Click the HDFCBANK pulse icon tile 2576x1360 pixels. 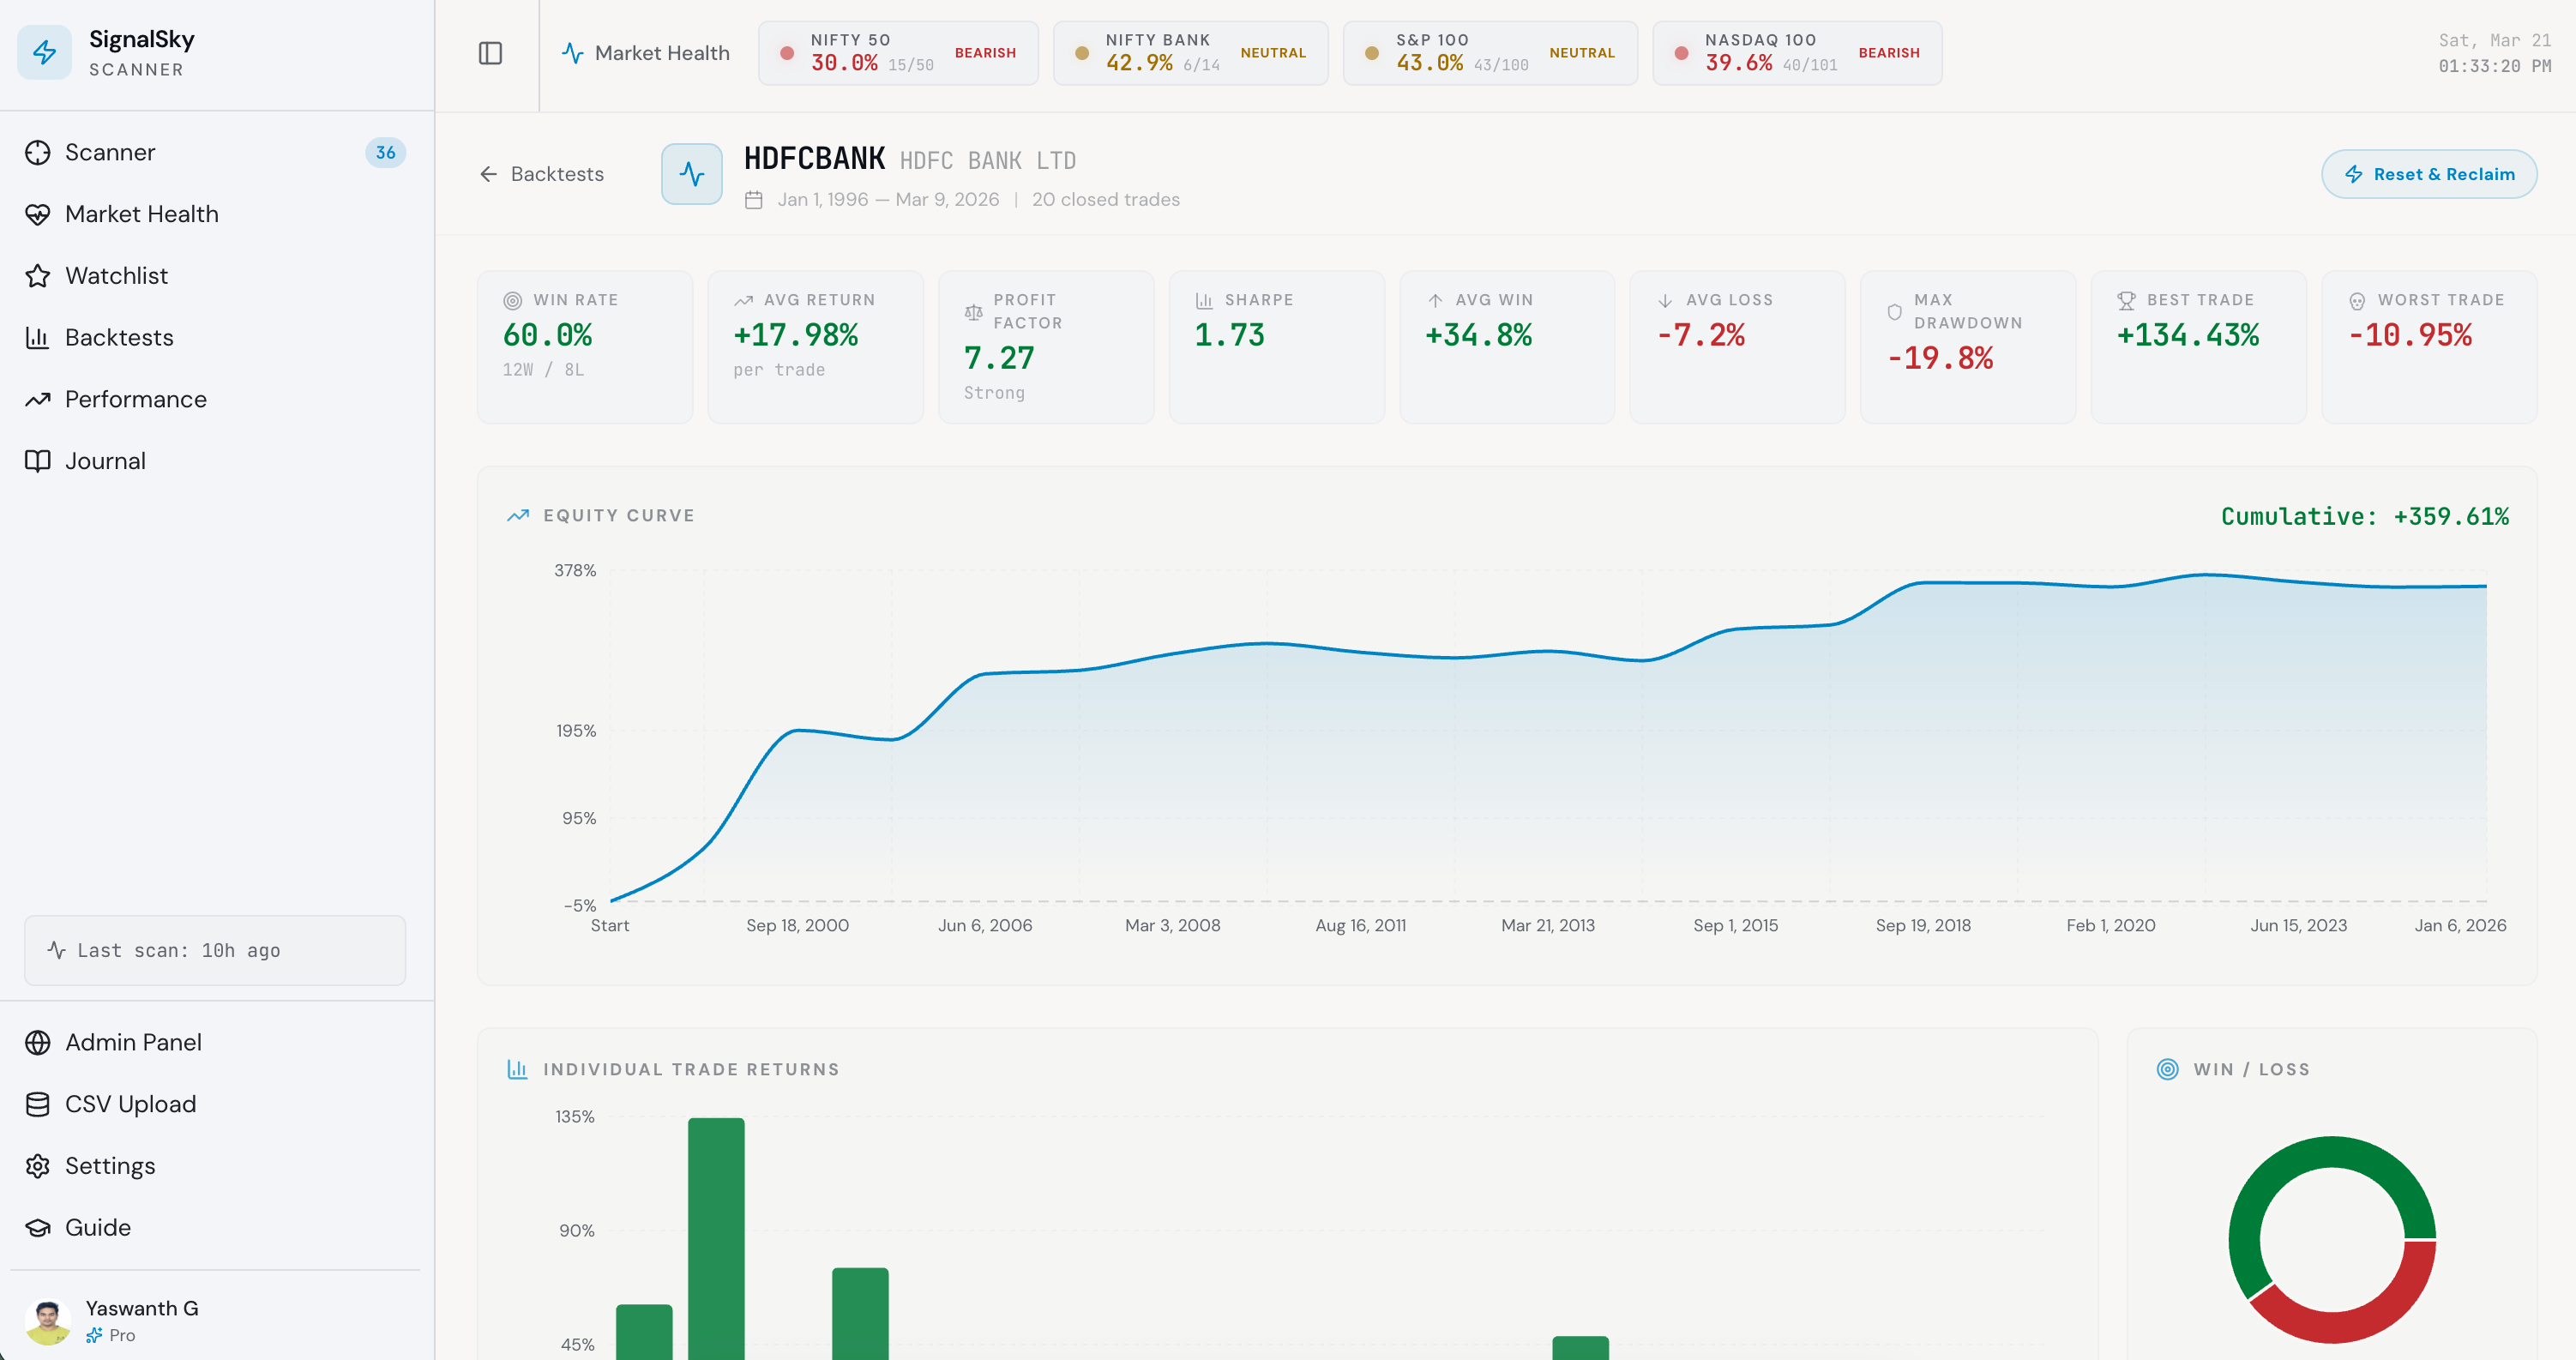[x=692, y=174]
